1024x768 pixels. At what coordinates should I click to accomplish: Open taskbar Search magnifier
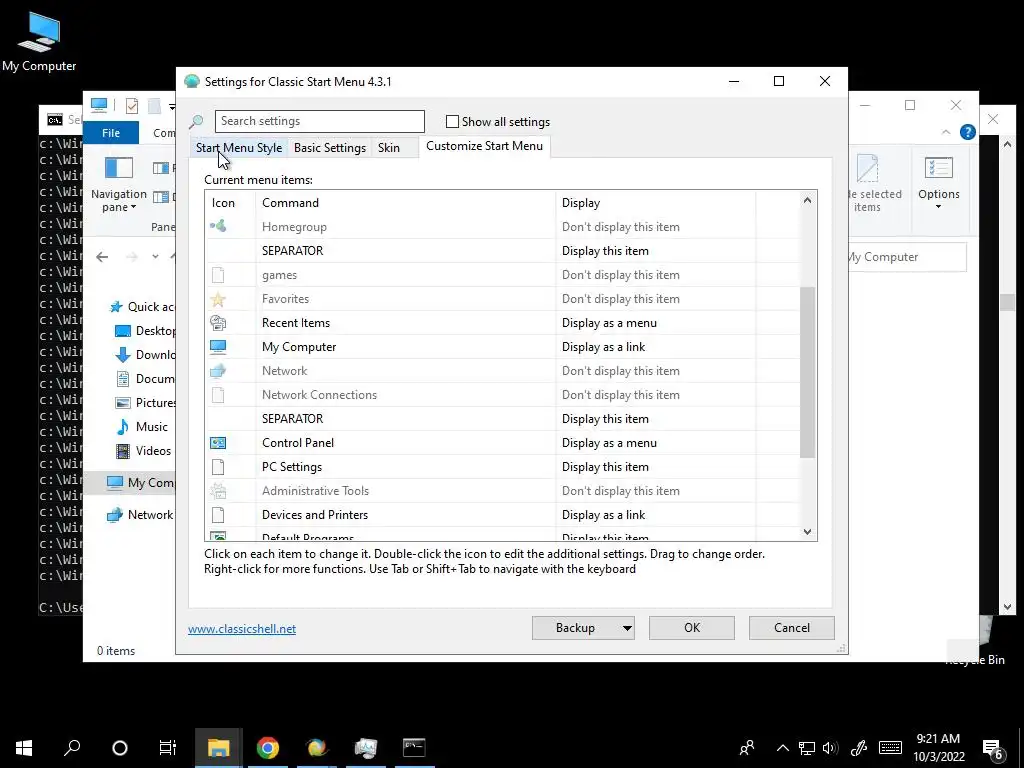[x=72, y=747]
